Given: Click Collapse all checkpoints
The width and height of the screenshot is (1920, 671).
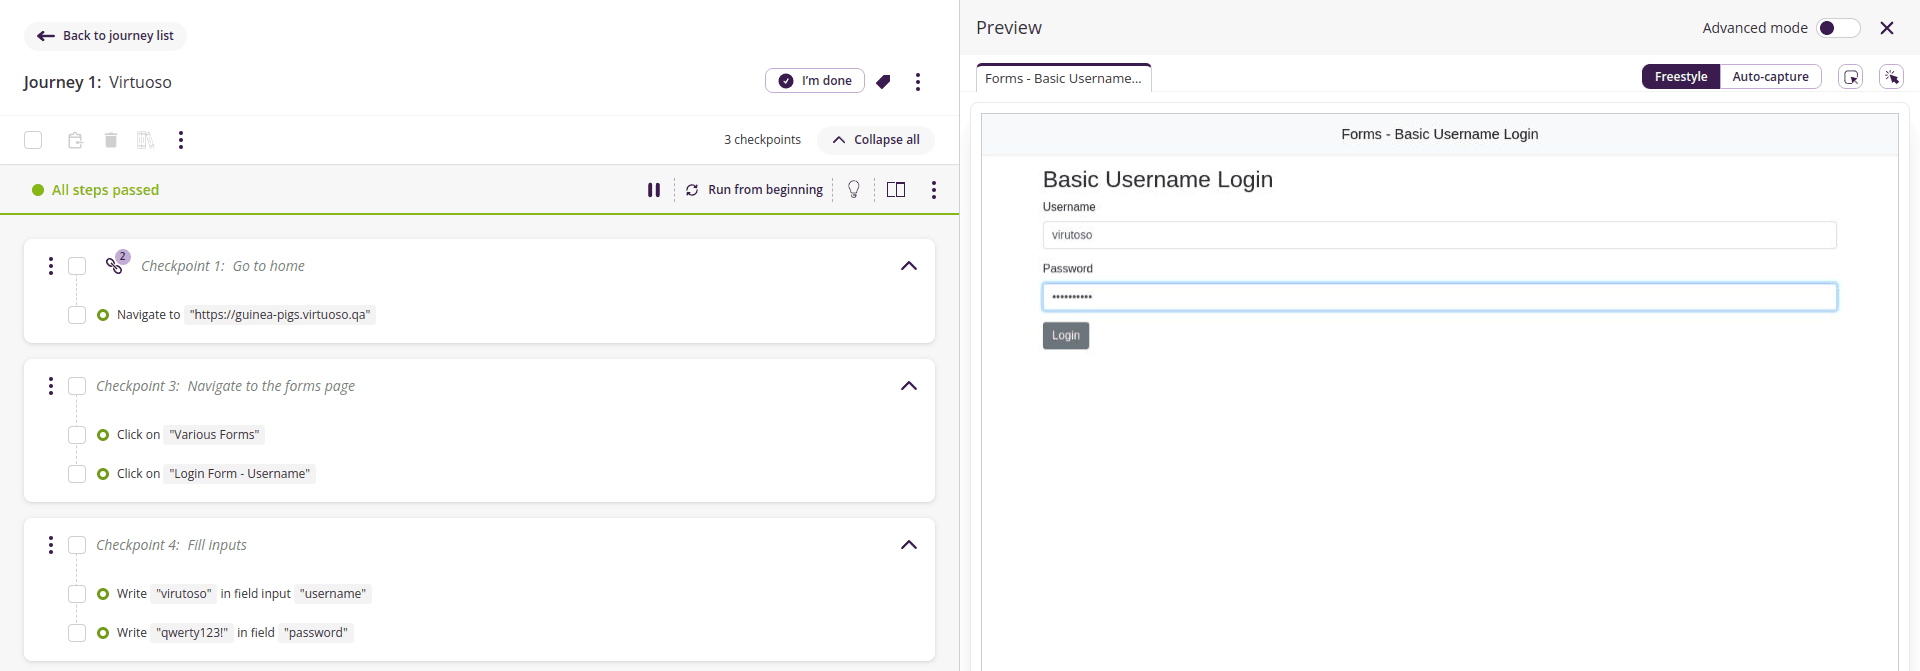Looking at the screenshot, I should click(876, 140).
